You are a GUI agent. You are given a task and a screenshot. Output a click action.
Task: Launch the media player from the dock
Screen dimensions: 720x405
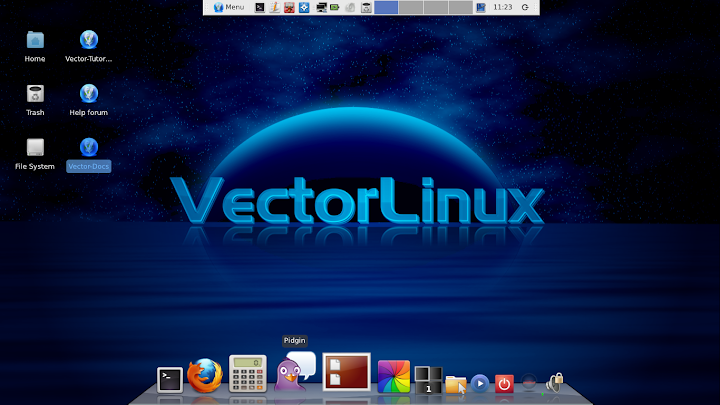coord(480,383)
